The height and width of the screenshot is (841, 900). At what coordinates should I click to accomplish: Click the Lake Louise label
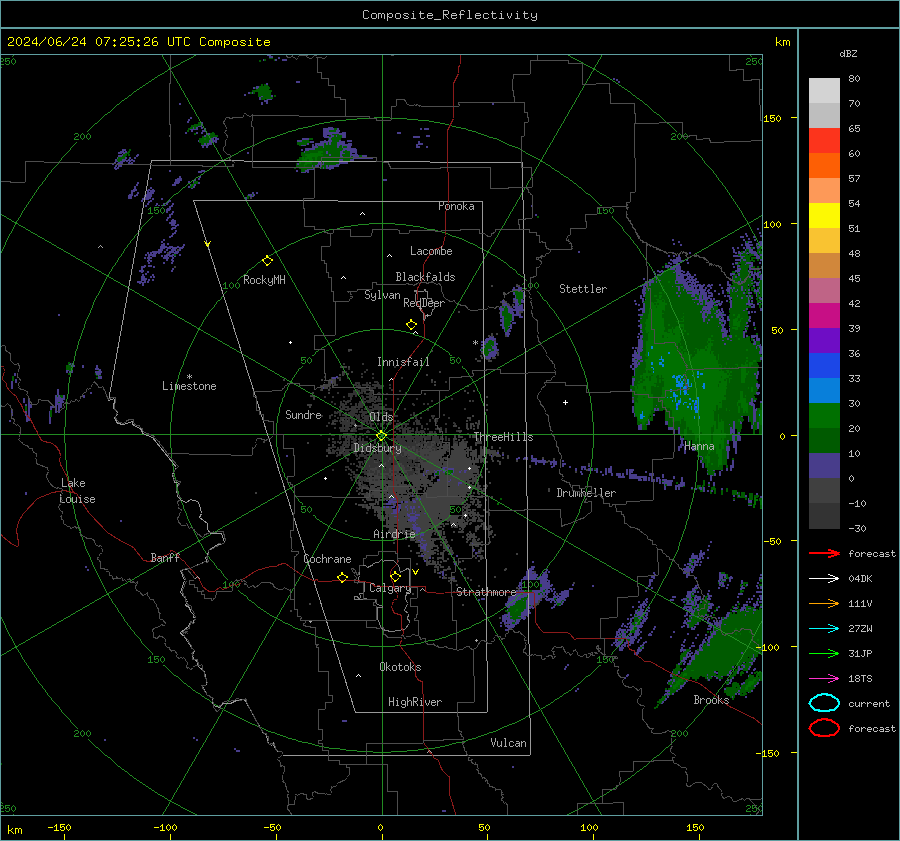(77, 491)
